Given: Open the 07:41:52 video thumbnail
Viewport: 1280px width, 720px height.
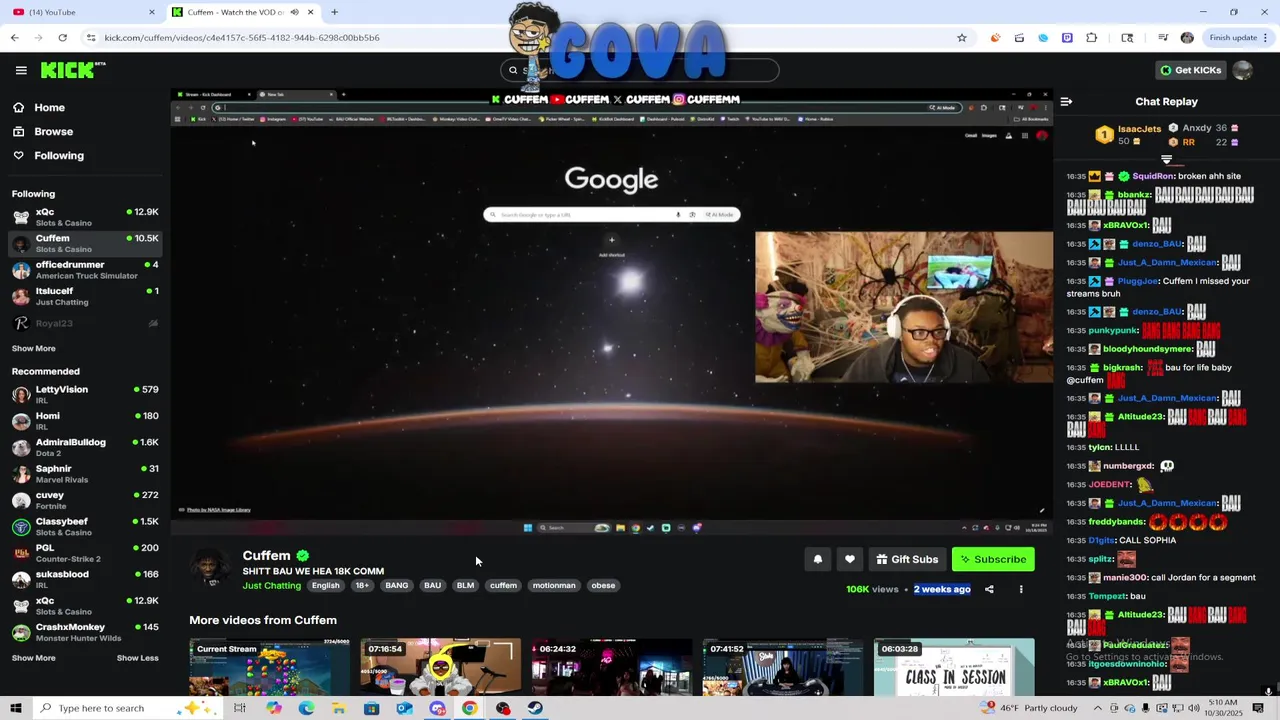Looking at the screenshot, I should pyautogui.click(x=783, y=667).
